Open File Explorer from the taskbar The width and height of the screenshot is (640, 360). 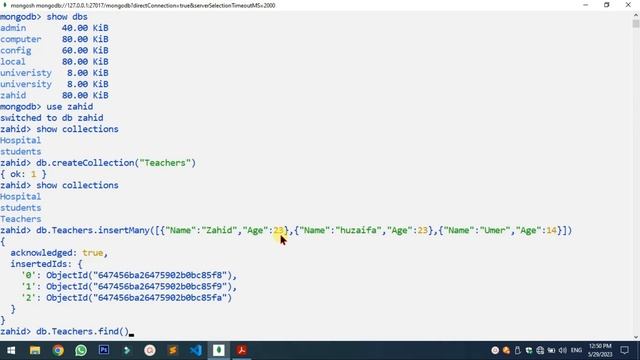point(35,350)
